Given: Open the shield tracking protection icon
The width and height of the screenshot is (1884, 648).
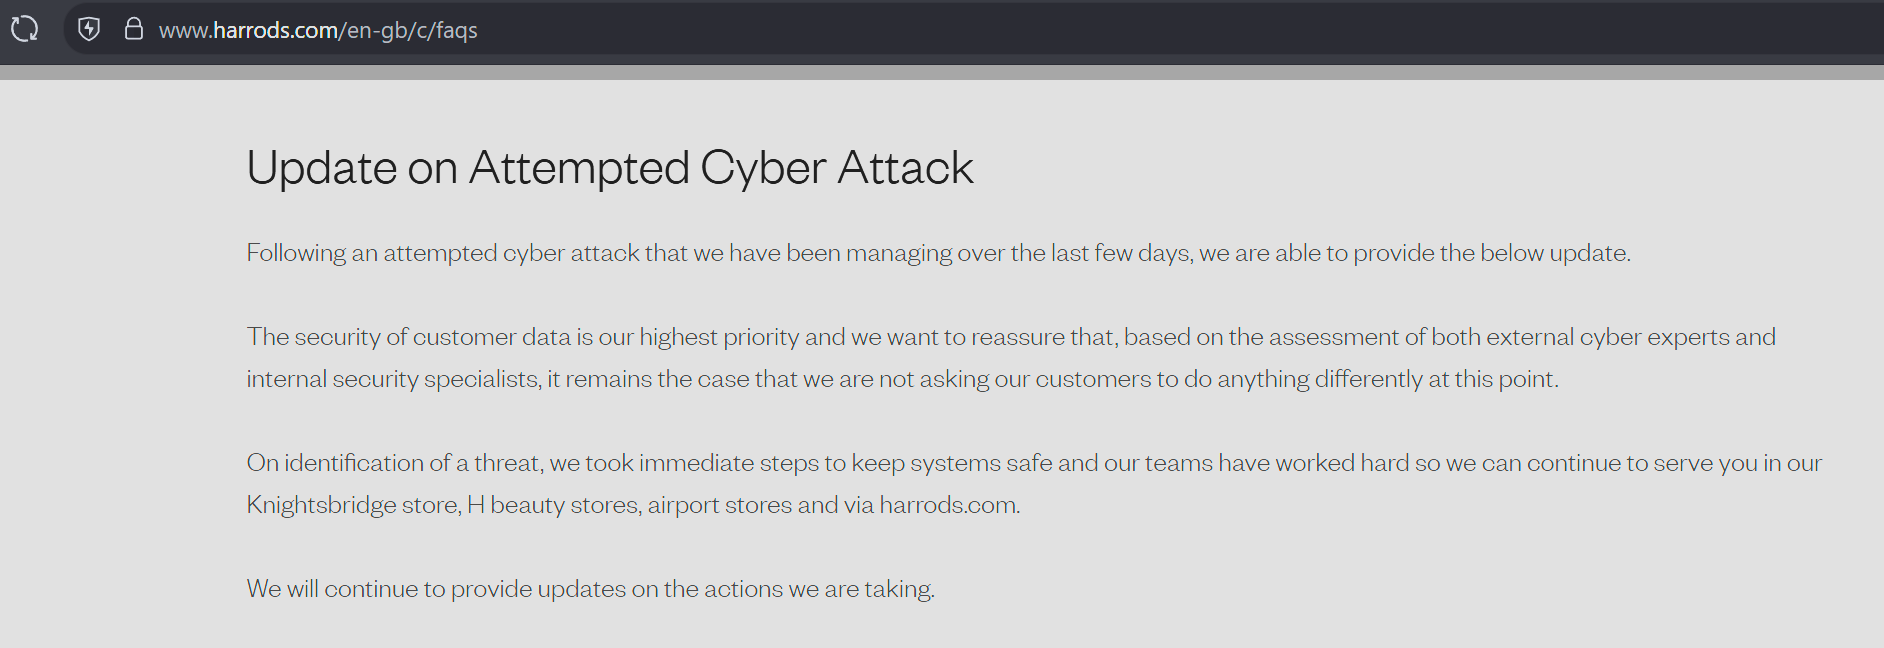Looking at the screenshot, I should [89, 29].
